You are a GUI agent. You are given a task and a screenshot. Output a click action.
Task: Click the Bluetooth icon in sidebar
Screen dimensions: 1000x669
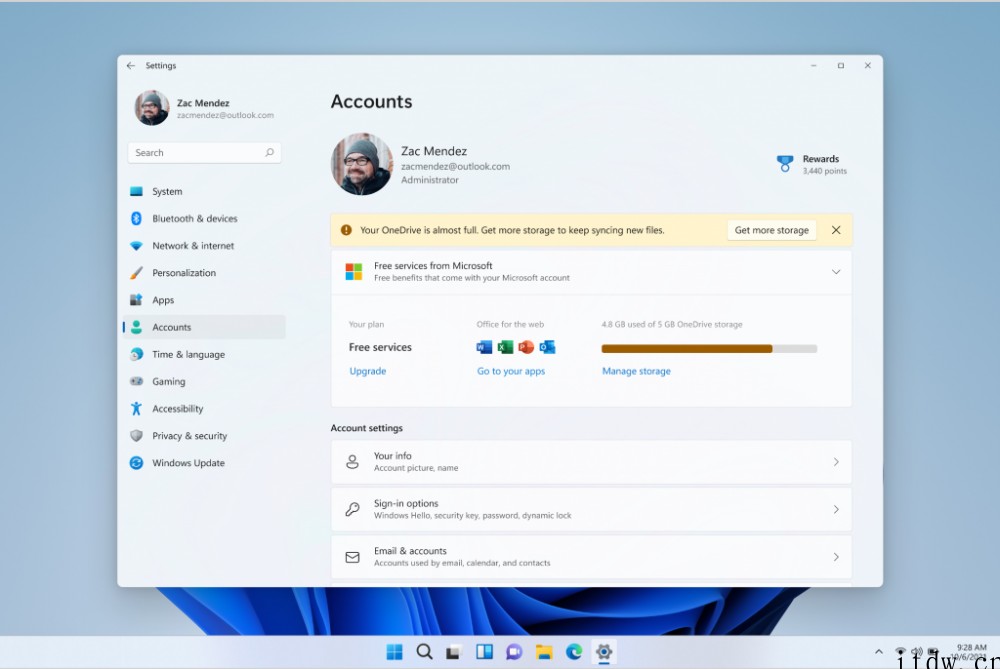[x=136, y=218]
